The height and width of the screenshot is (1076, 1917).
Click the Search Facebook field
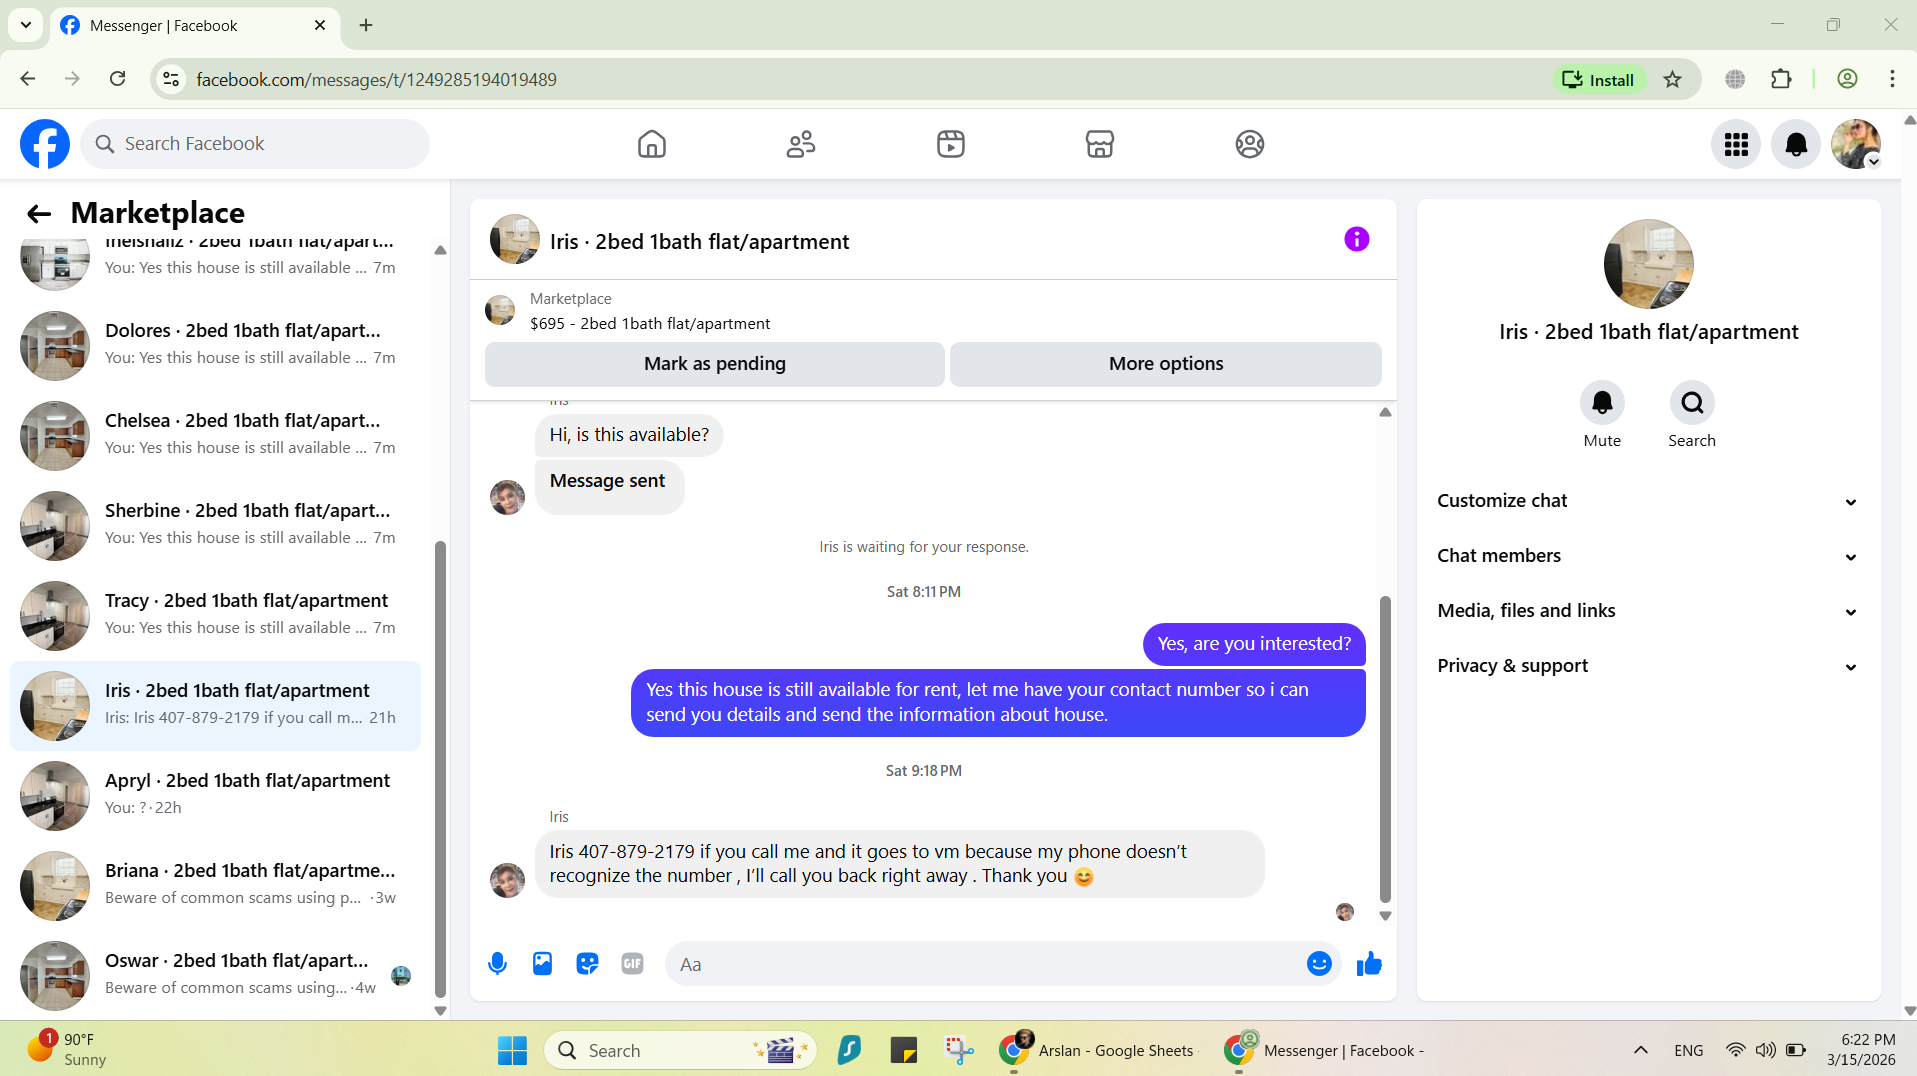(255, 144)
